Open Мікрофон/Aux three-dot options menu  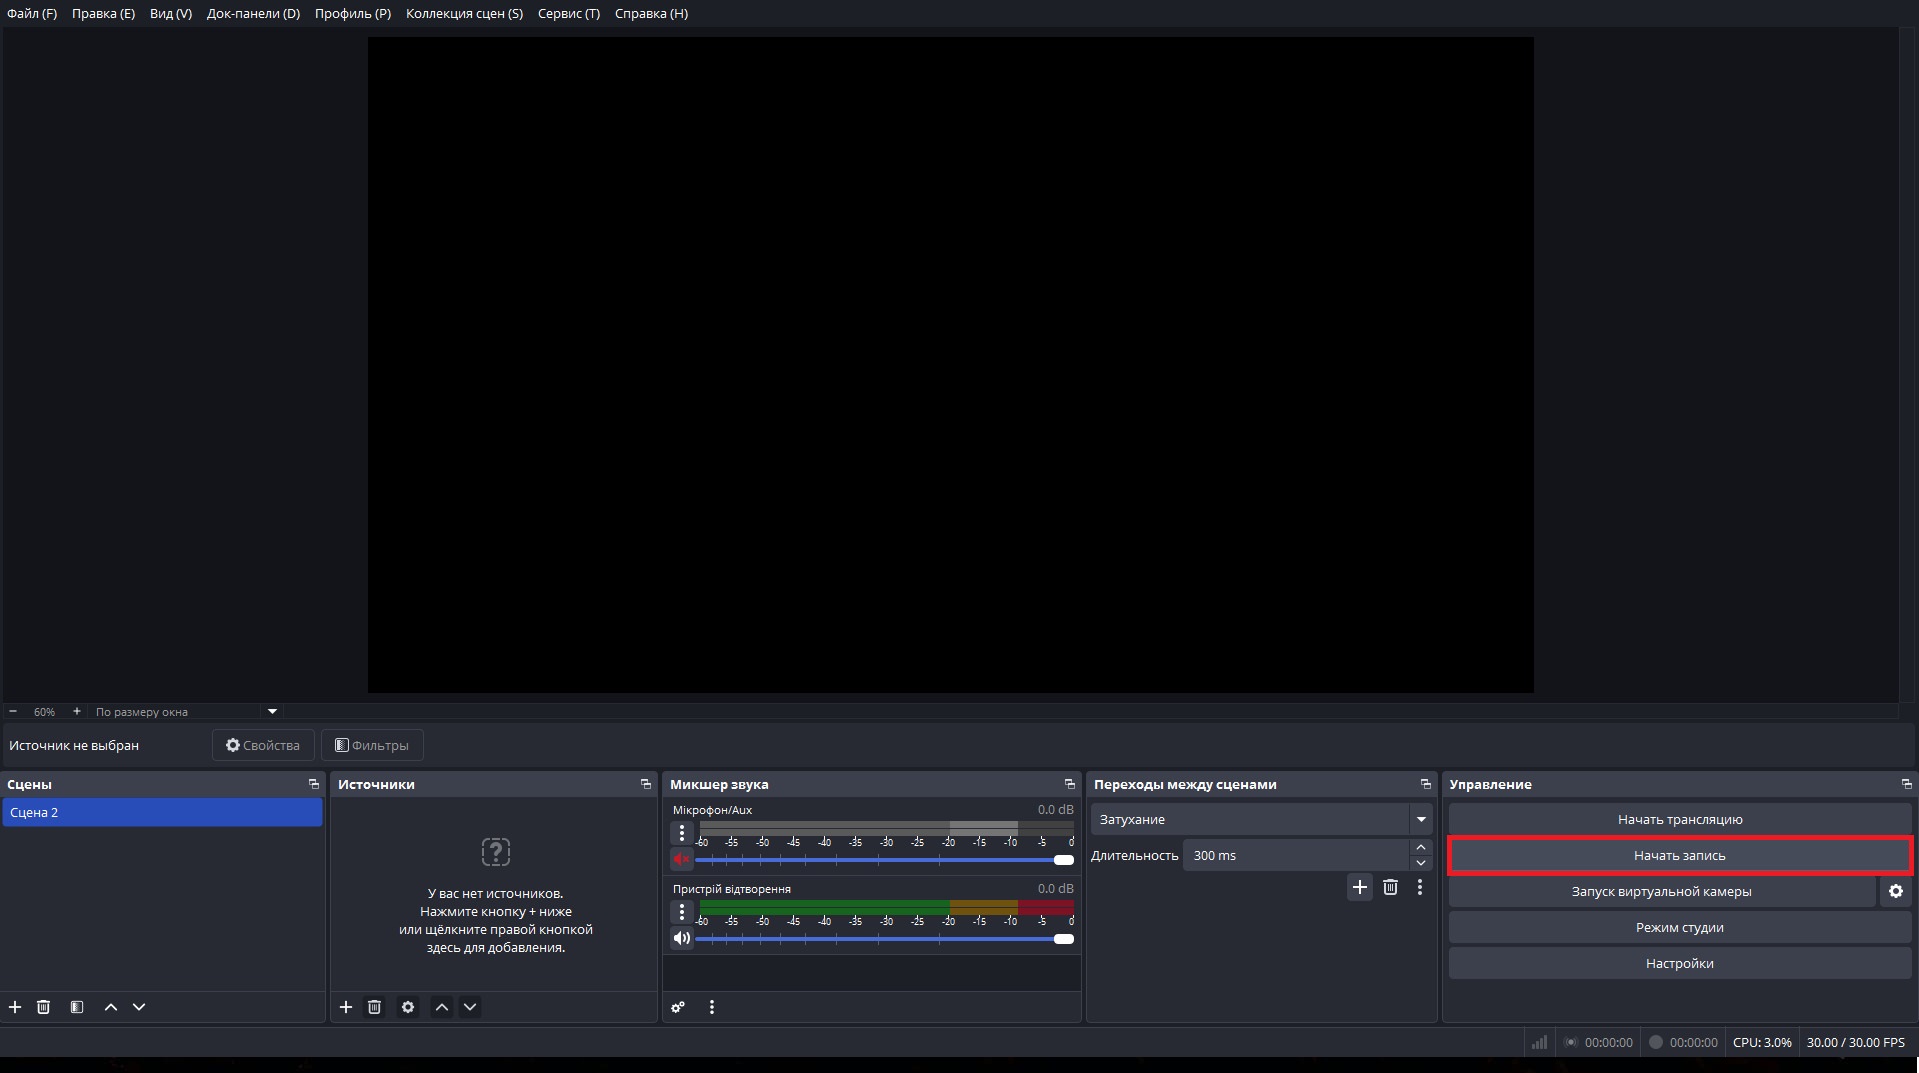[681, 832]
